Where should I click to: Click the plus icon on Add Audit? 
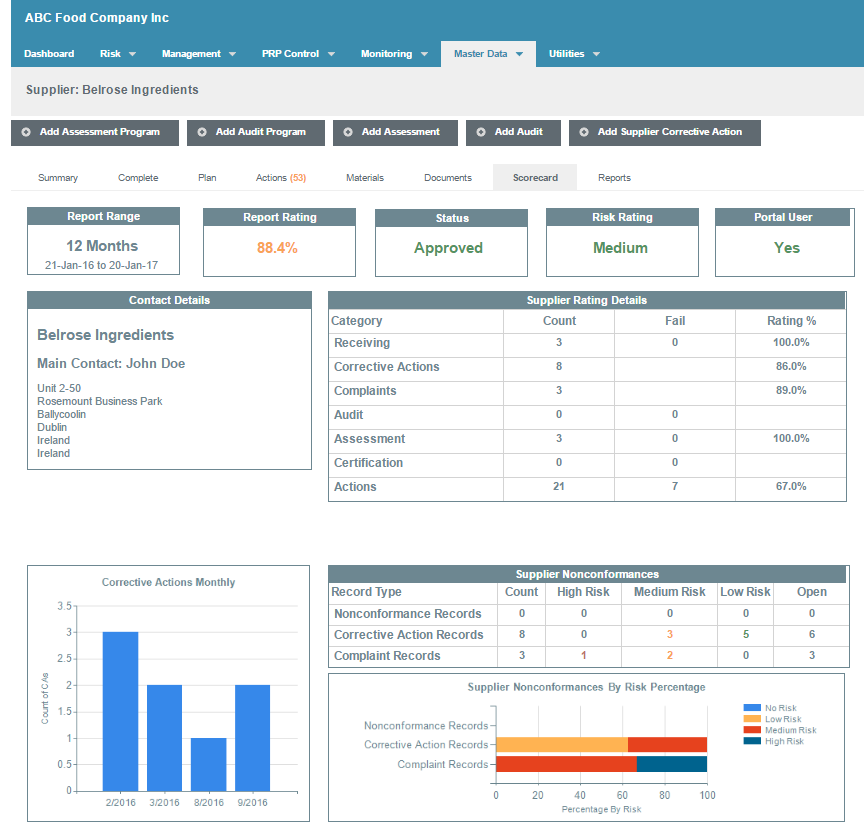pyautogui.click(x=481, y=132)
